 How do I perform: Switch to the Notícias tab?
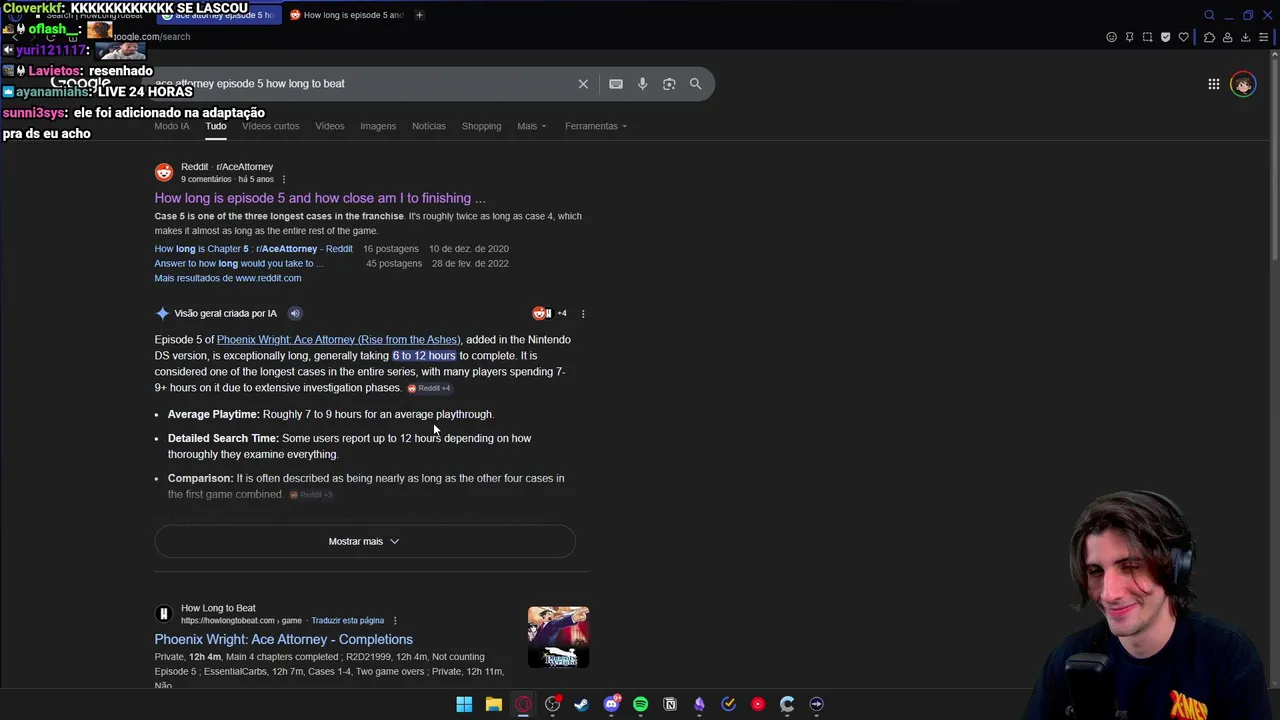[429, 126]
